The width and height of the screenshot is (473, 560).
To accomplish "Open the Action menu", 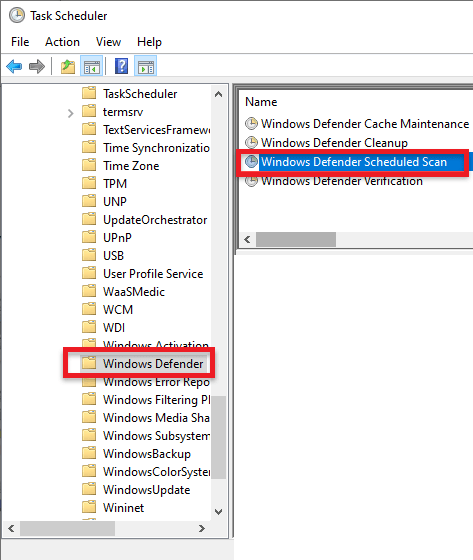I will tap(62, 42).
